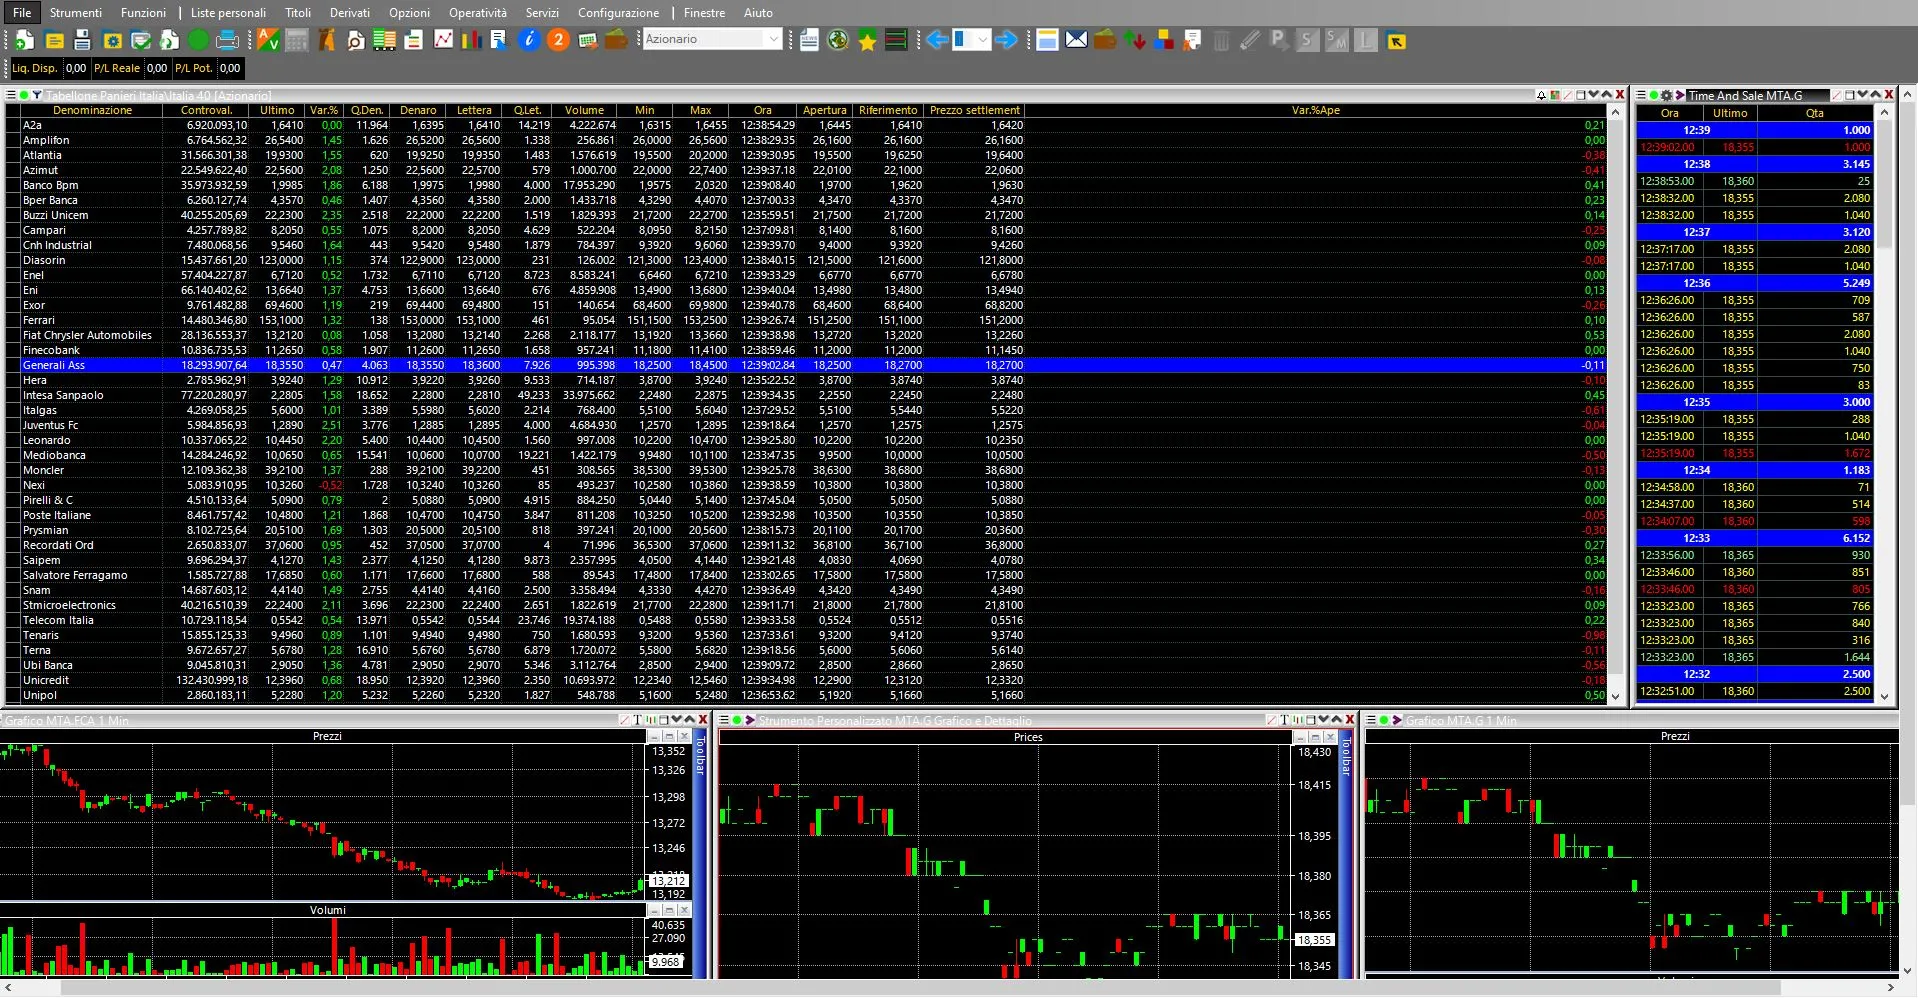Click the hamburger menu icon of Time And Sale

pos(1641,95)
